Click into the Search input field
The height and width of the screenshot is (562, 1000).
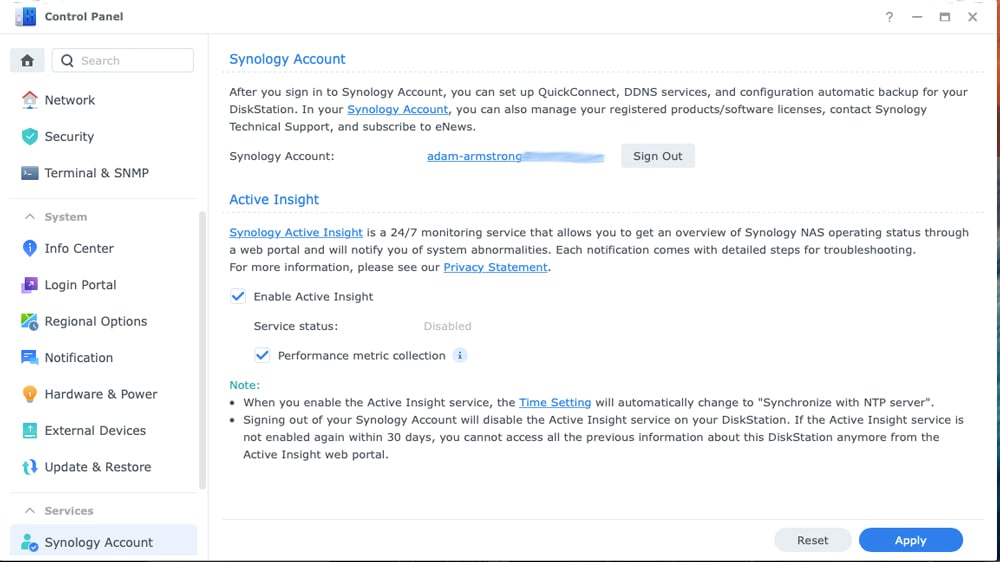point(122,61)
